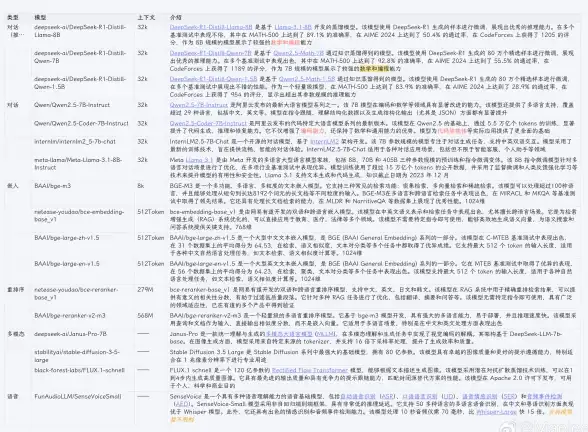Follow the InternLM2 architecture link
Screen dimensions: 588x432
click(x=324, y=142)
